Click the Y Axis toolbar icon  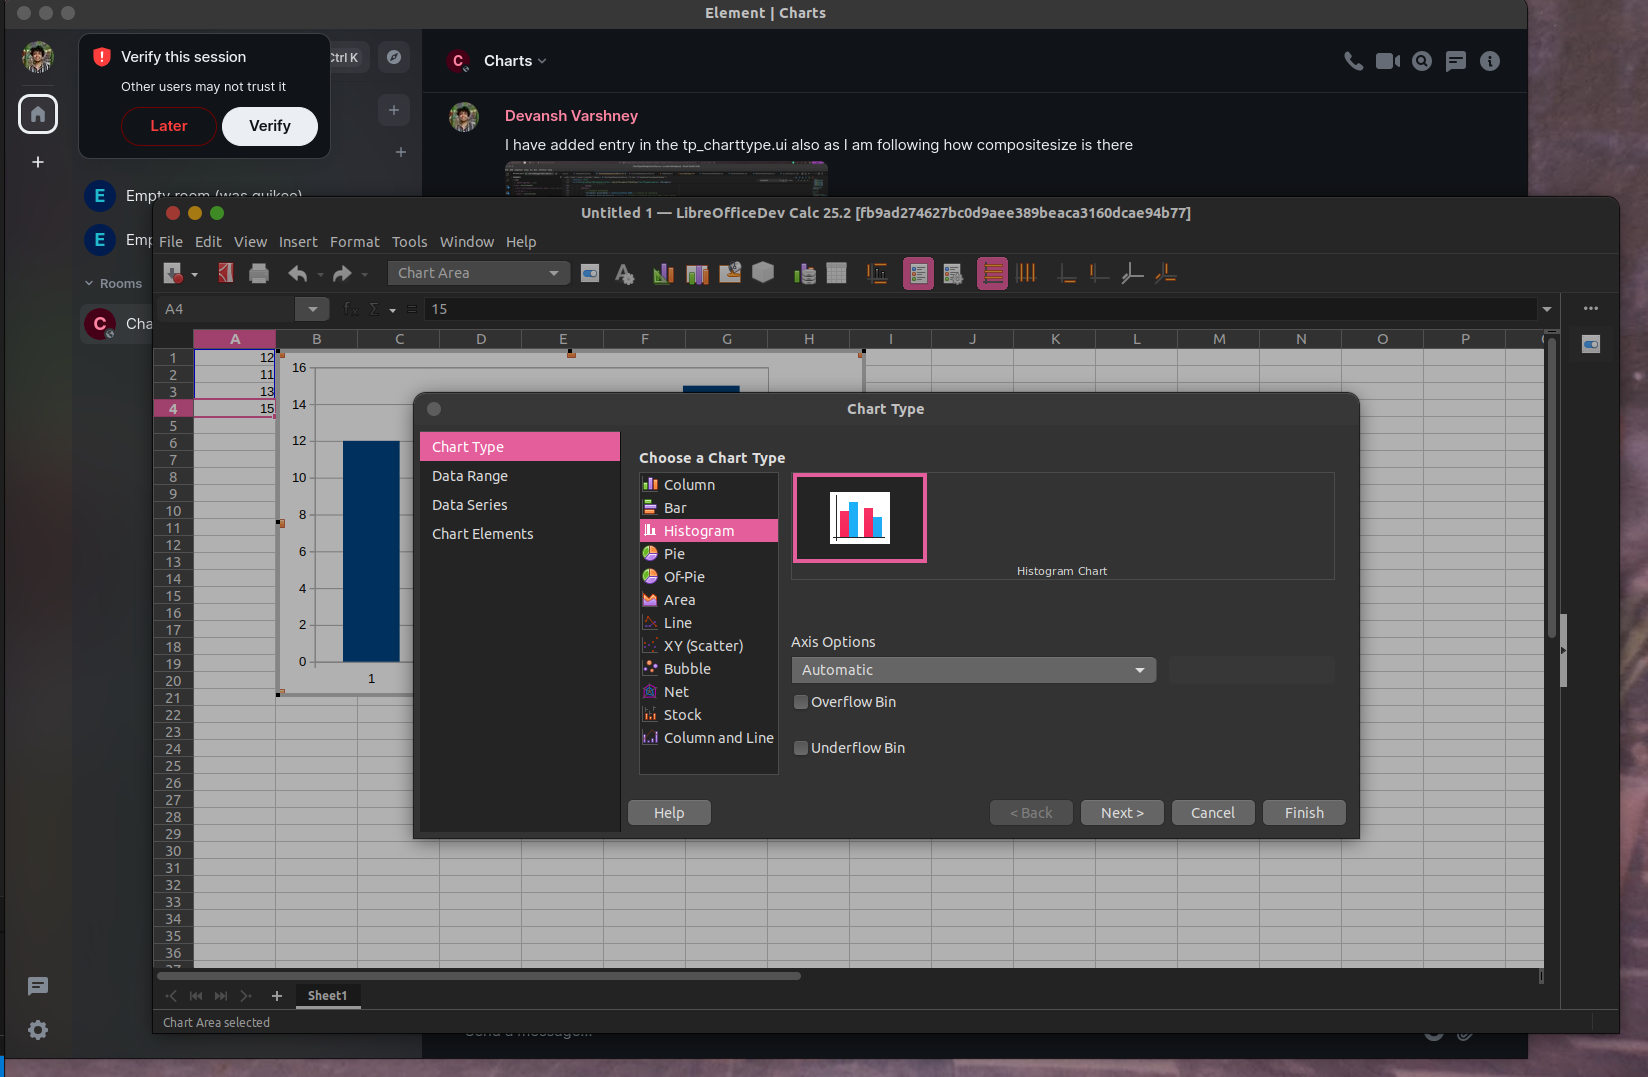pyautogui.click(x=1099, y=273)
